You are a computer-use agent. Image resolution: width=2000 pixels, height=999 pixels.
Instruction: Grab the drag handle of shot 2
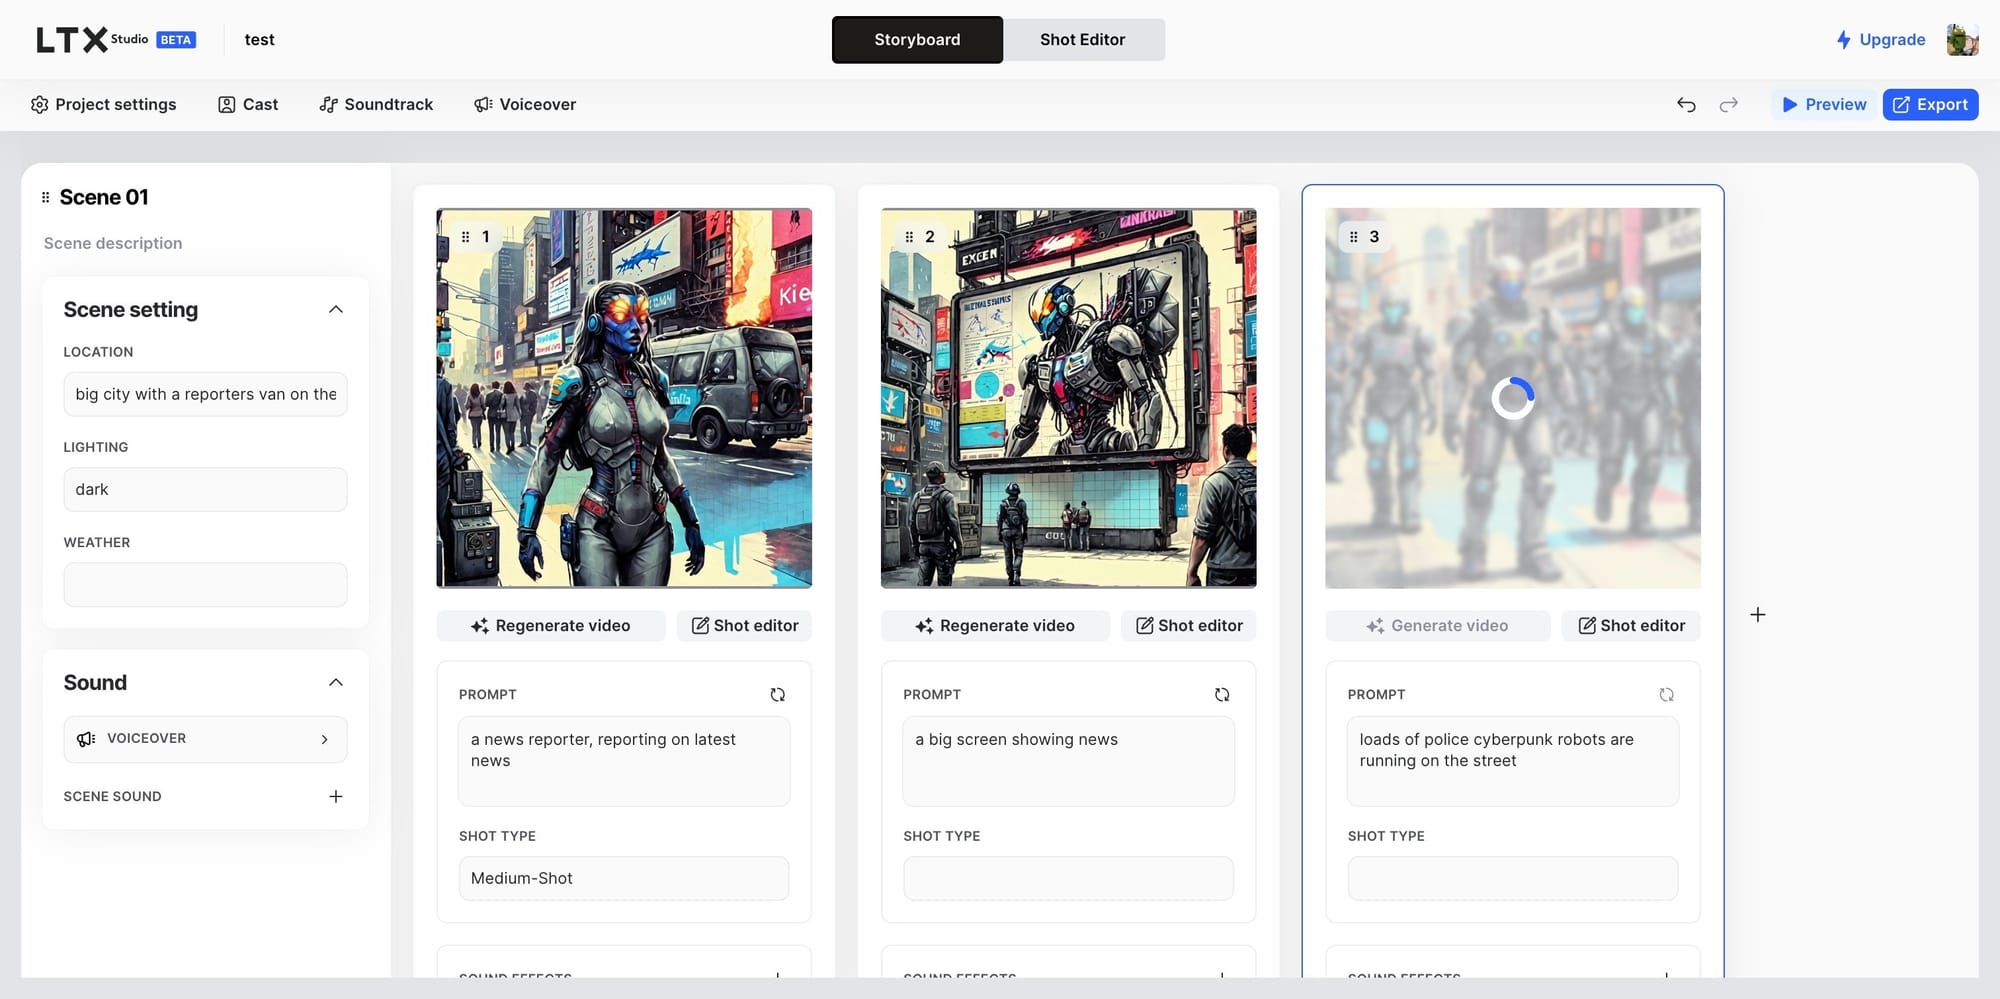pos(908,237)
